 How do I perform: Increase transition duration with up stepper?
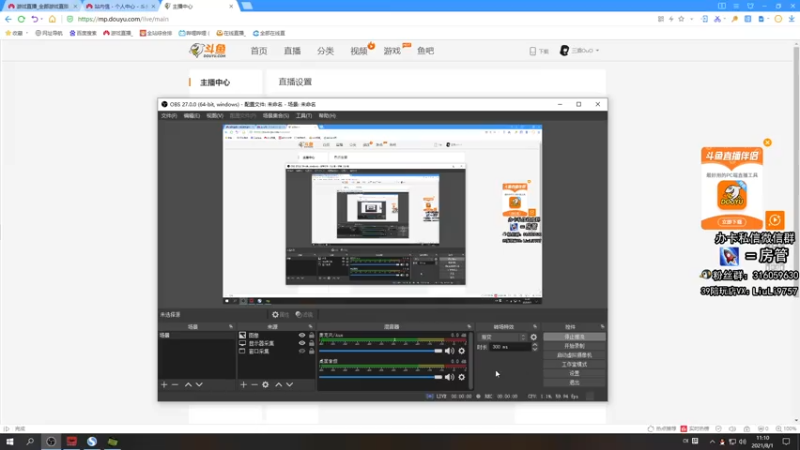pos(535,345)
